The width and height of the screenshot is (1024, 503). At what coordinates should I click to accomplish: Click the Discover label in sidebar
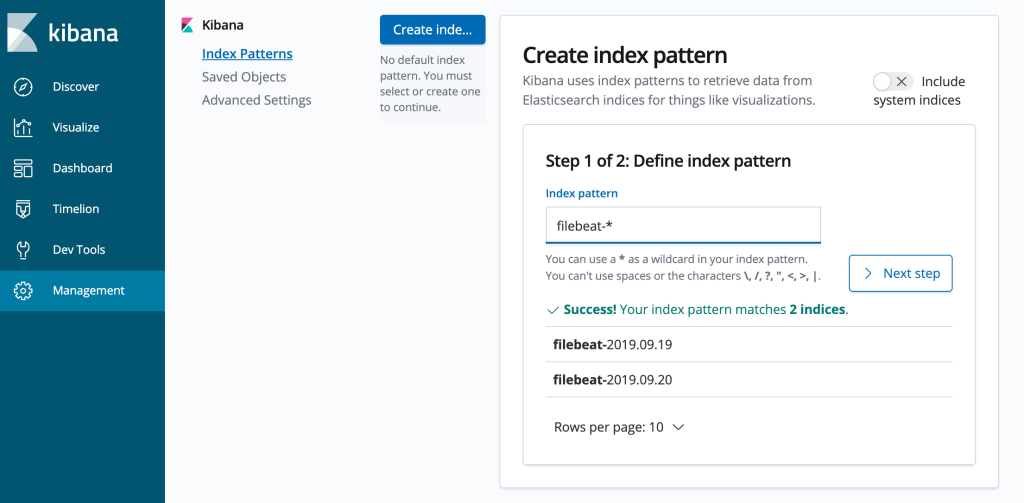pyautogui.click(x=76, y=87)
